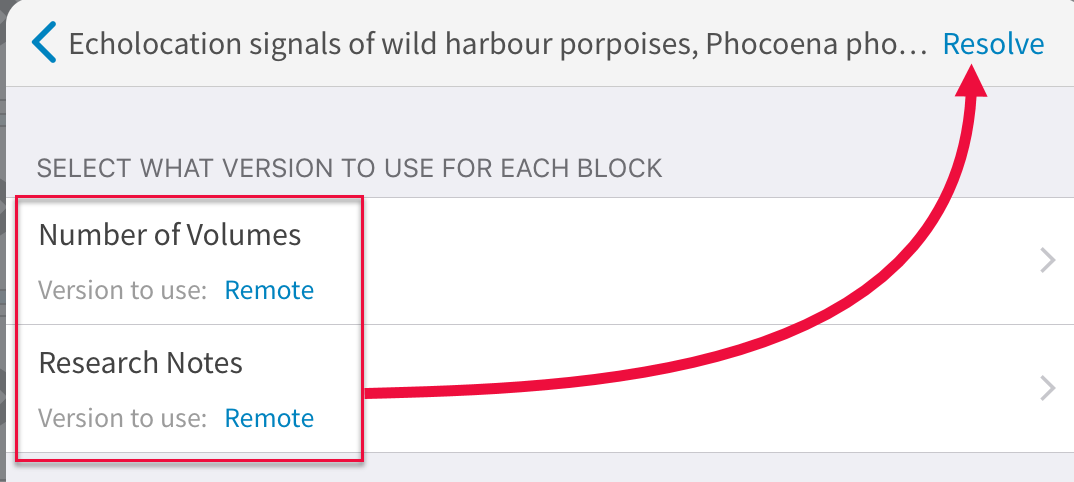Click the Research Notes heading

pos(140,362)
